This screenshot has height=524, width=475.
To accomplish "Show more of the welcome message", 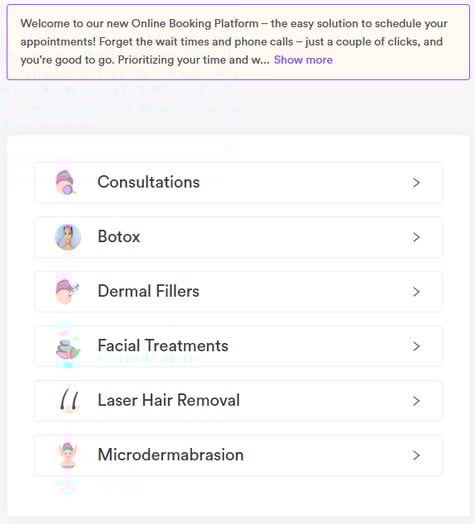I will [303, 60].
